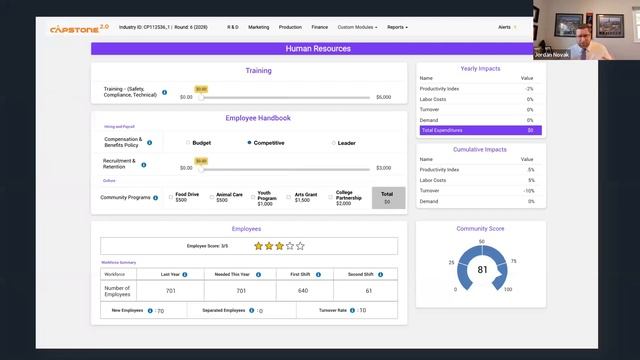Click the Industry ID and Round text

[x=163, y=27]
